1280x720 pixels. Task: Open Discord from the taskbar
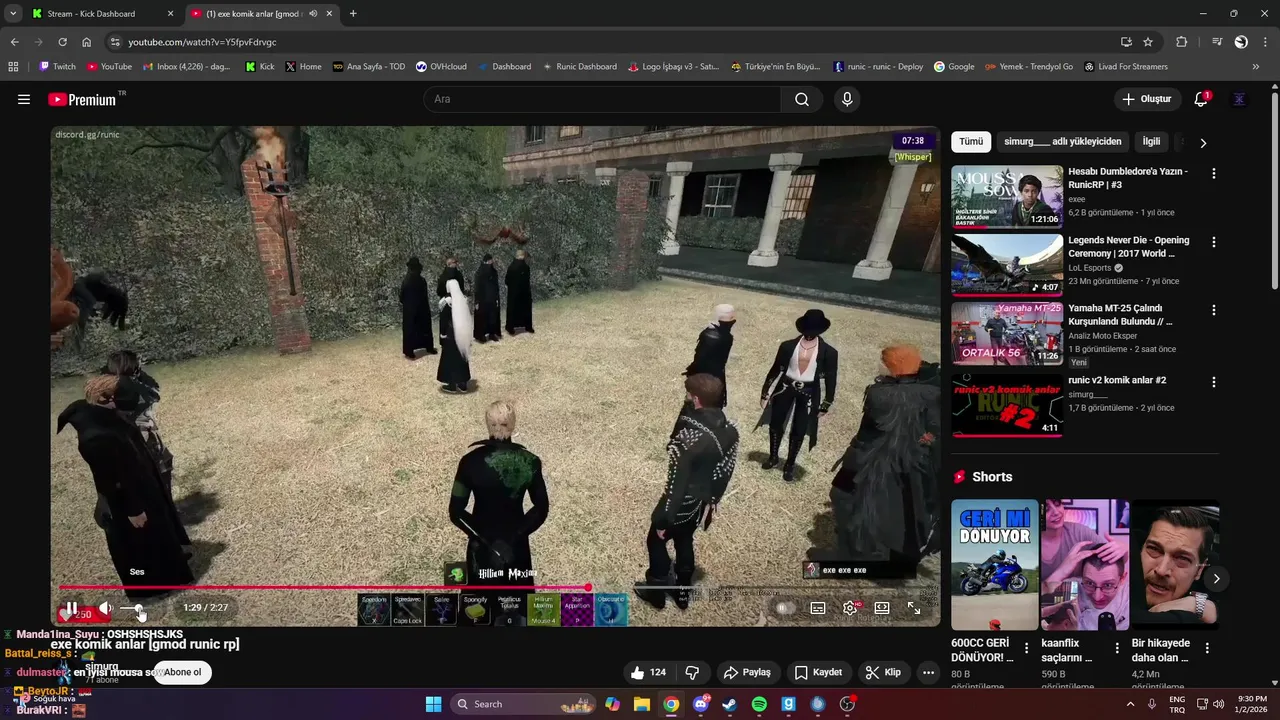(700, 704)
